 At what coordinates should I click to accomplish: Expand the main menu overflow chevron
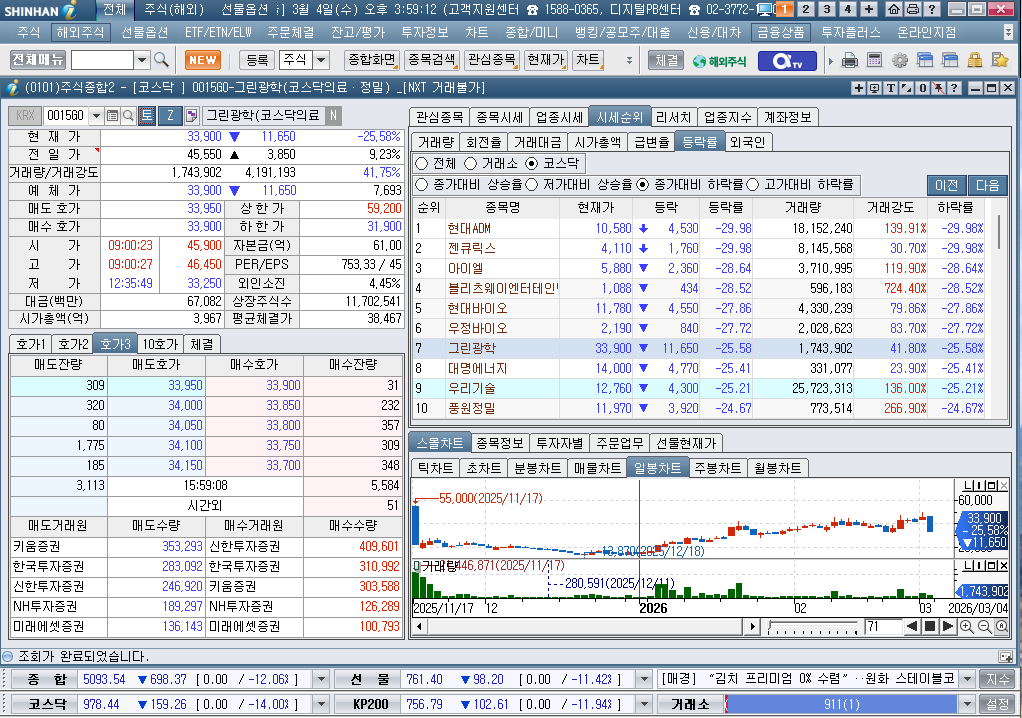(x=1008, y=32)
